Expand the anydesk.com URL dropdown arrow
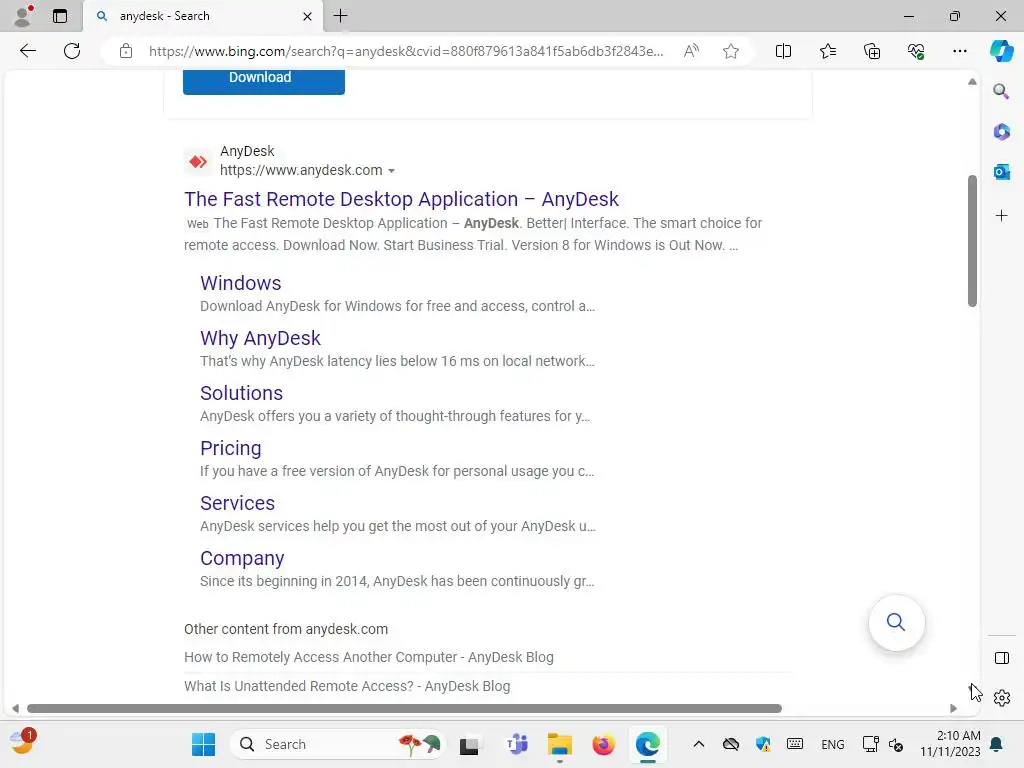Viewport: 1024px width, 768px height. [391, 171]
